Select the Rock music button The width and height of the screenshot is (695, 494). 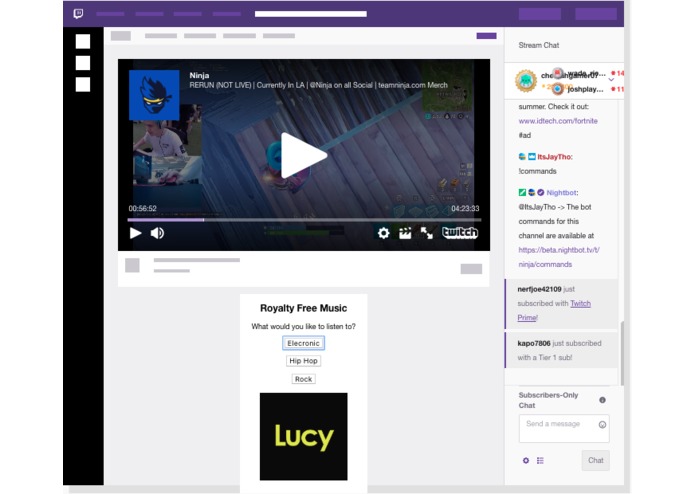click(304, 379)
